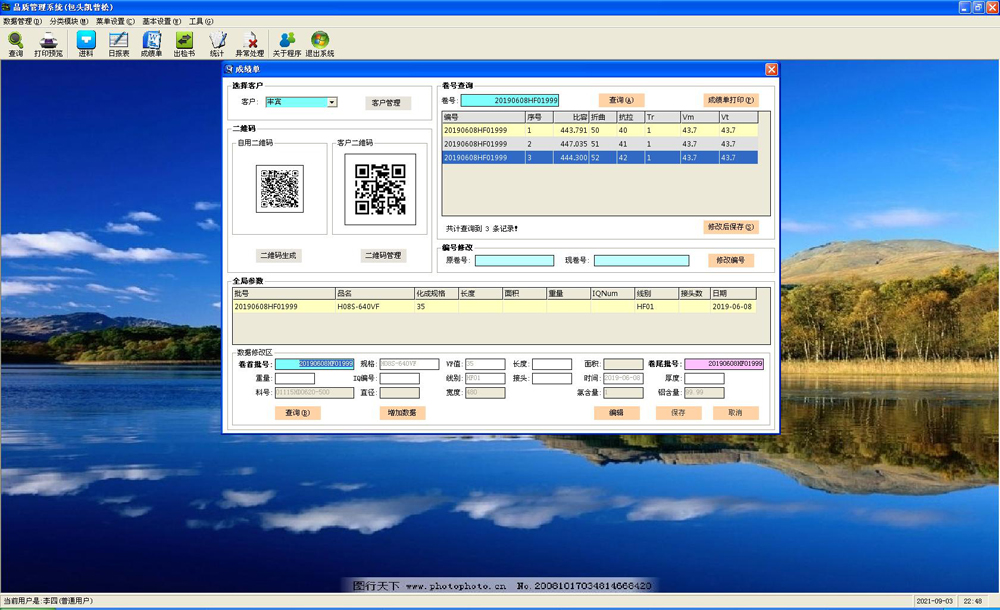Expand the 客户 dropdown list
This screenshot has width=1000, height=610.
coord(332,102)
